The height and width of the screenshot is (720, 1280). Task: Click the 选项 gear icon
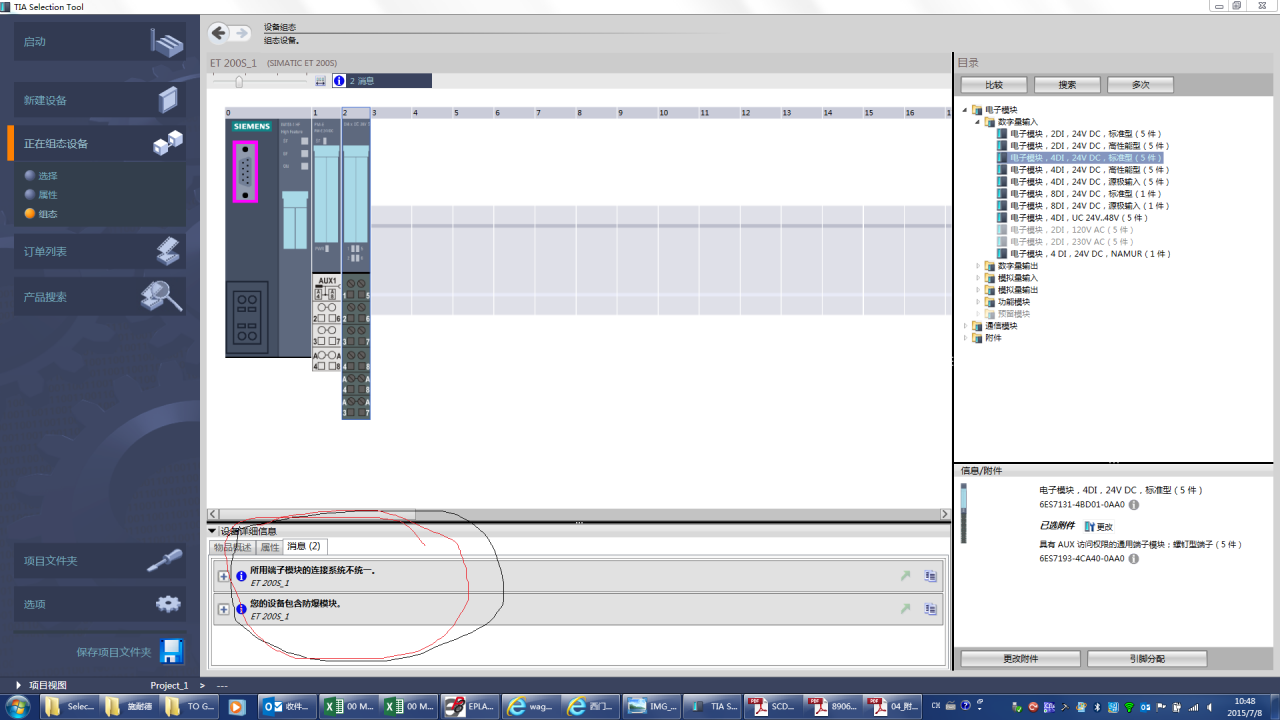tap(168, 604)
